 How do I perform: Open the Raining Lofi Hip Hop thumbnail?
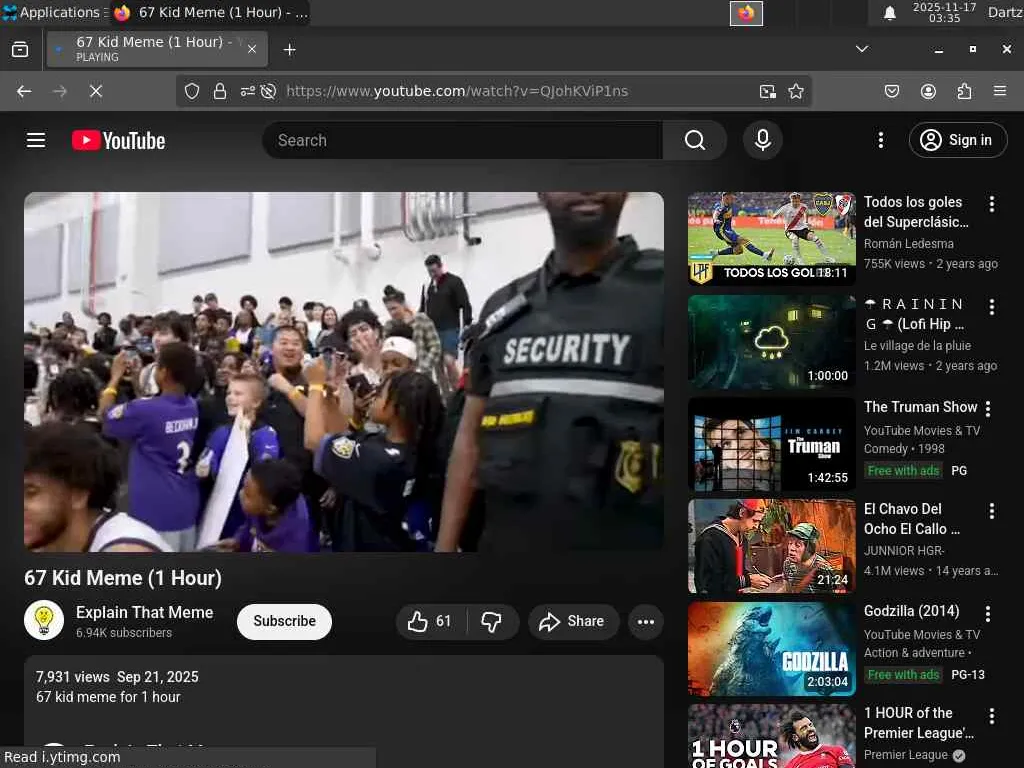[x=771, y=341]
